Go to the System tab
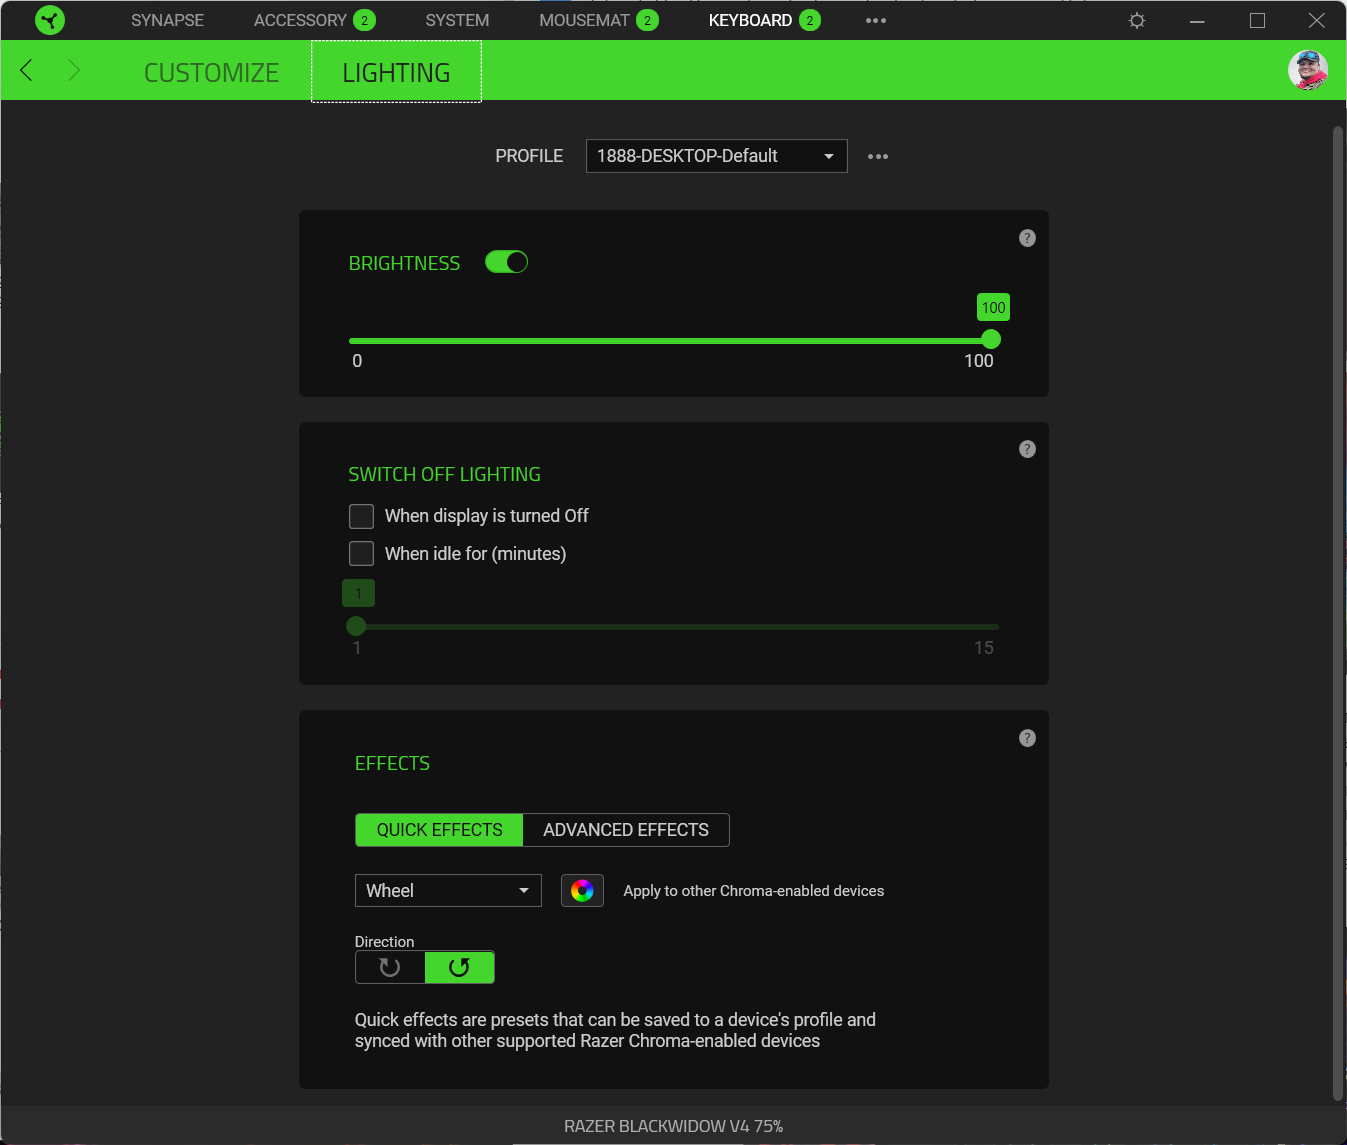 (x=457, y=20)
